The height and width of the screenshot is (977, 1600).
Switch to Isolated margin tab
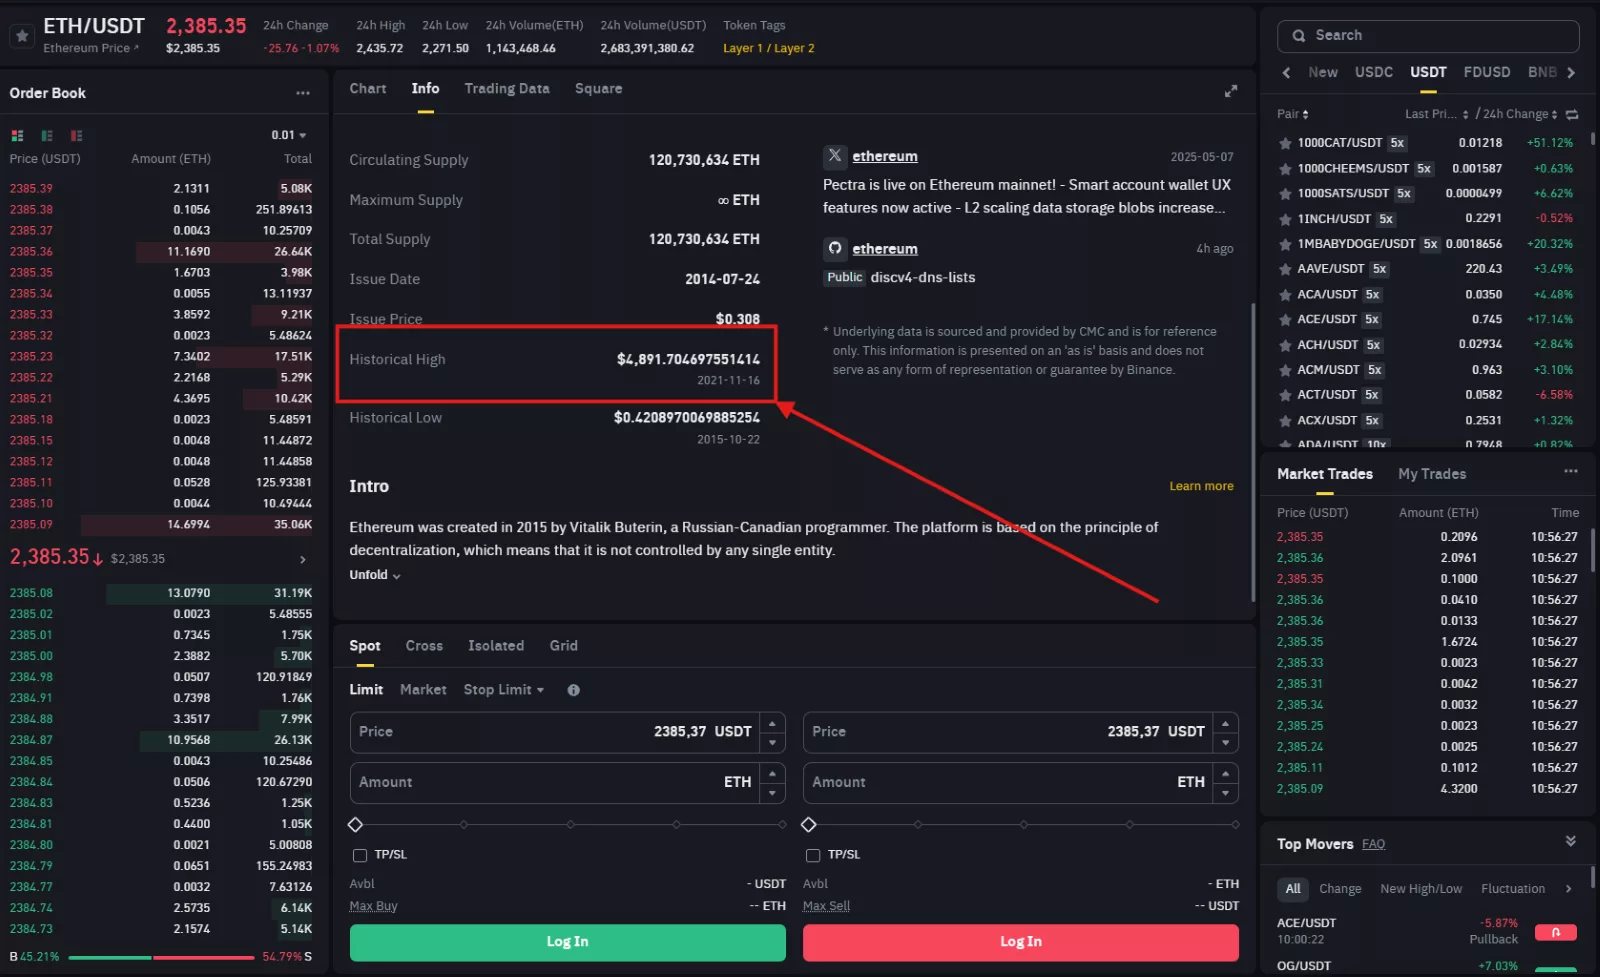(496, 646)
